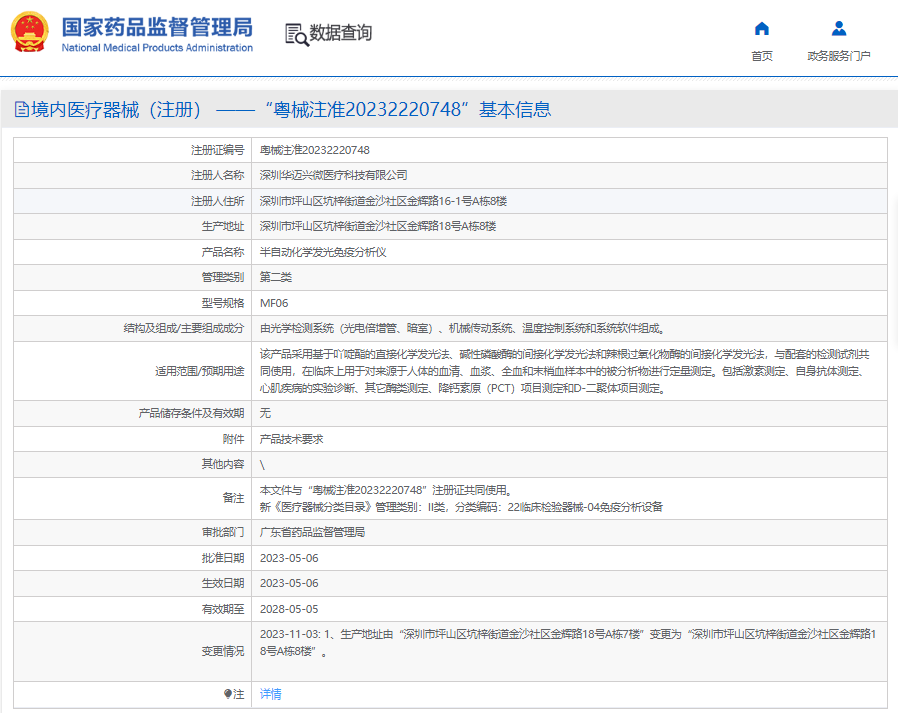The width and height of the screenshot is (898, 713).
Task: Click the 其他内容 backslash value
Action: click(262, 464)
